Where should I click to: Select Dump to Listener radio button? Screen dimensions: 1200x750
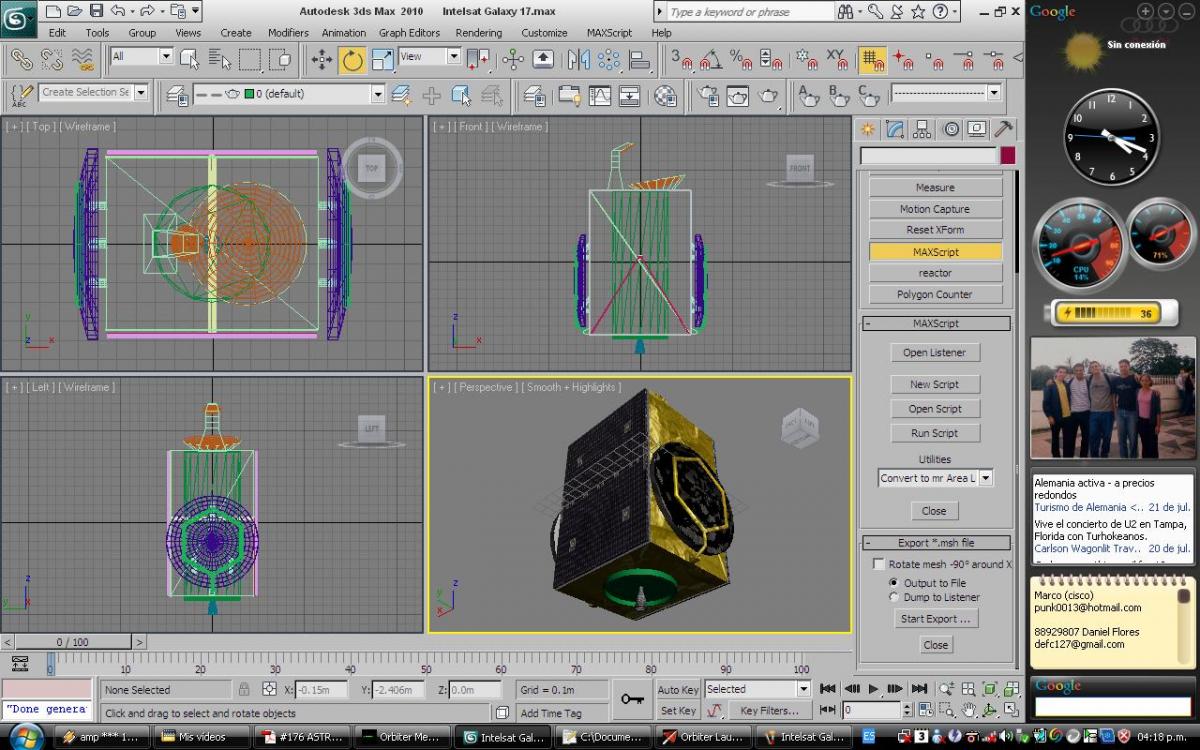pyautogui.click(x=894, y=597)
